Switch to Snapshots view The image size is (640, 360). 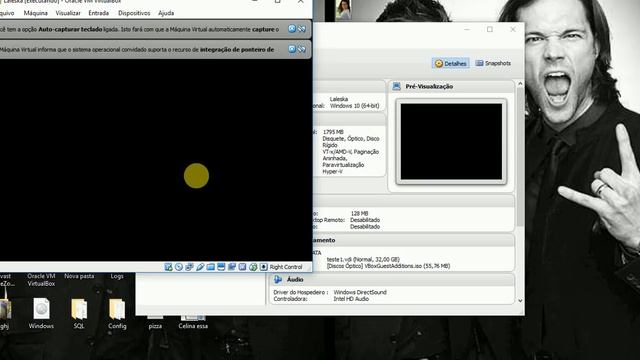click(x=493, y=63)
